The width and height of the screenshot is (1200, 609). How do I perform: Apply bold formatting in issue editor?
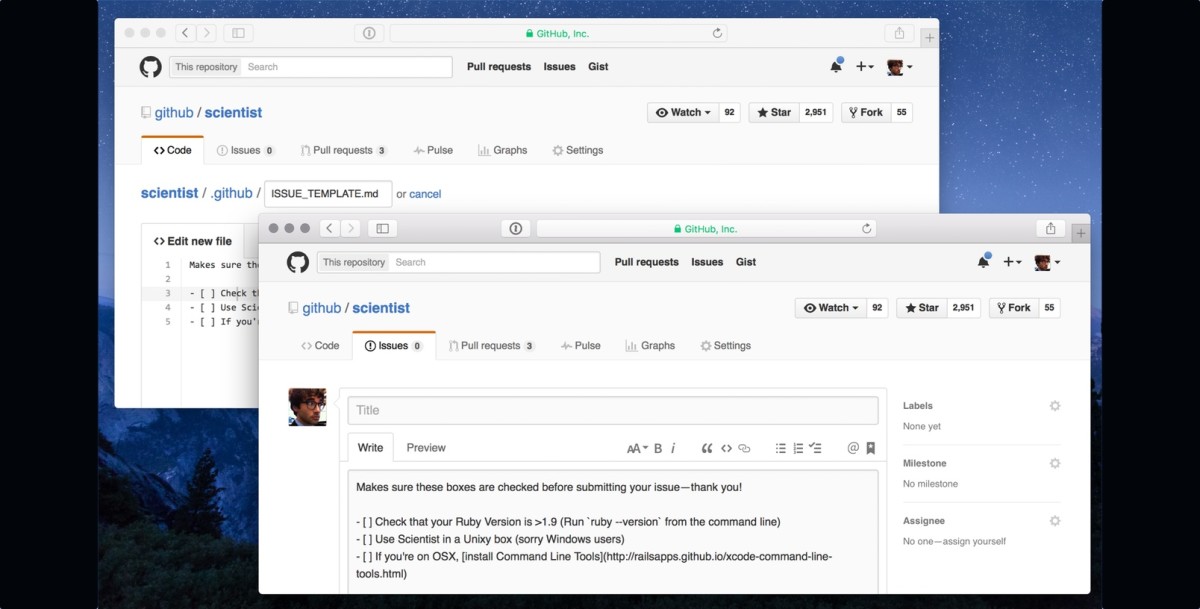click(x=658, y=449)
